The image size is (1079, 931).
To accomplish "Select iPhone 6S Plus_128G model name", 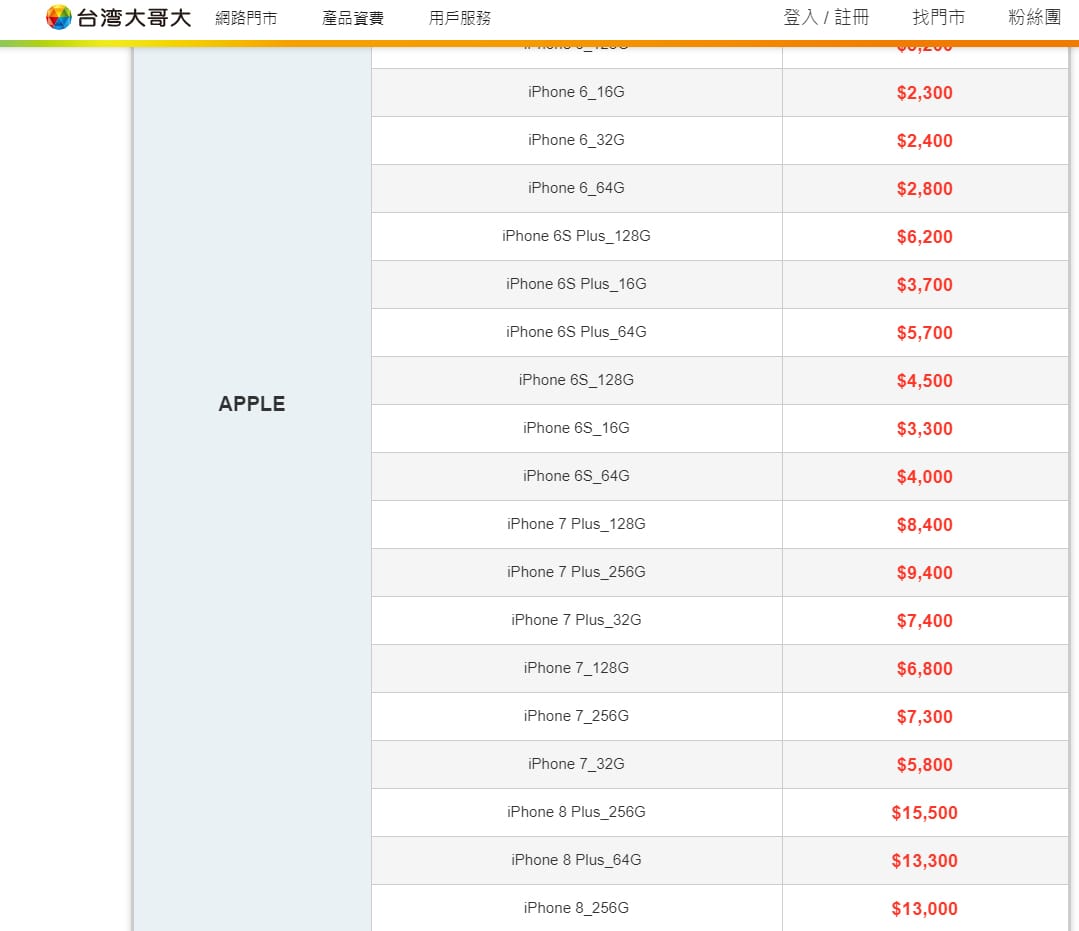I will (x=576, y=236).
